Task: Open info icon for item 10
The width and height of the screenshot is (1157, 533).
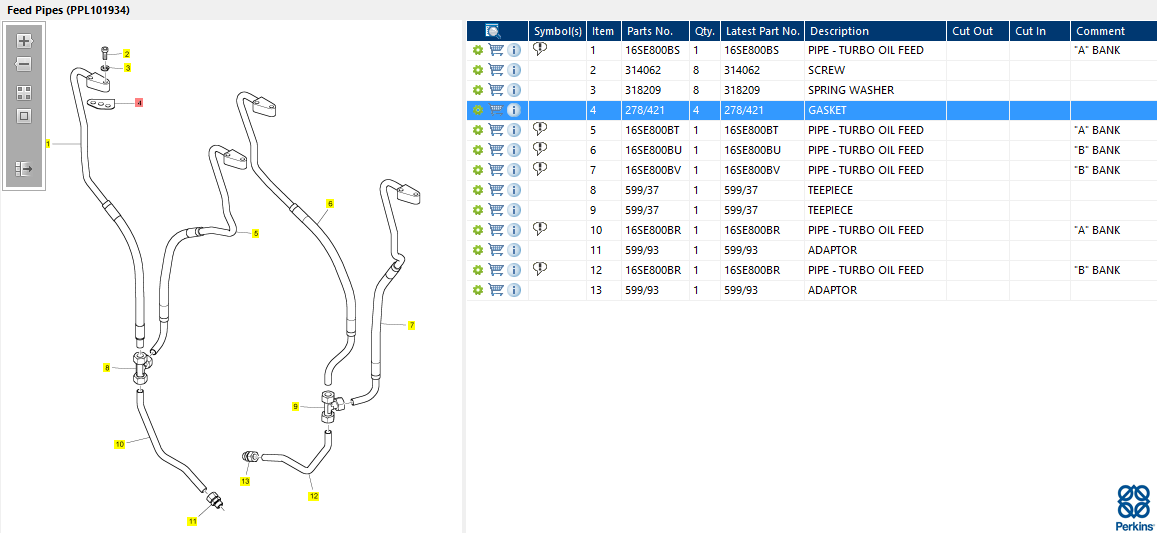Action: click(514, 230)
